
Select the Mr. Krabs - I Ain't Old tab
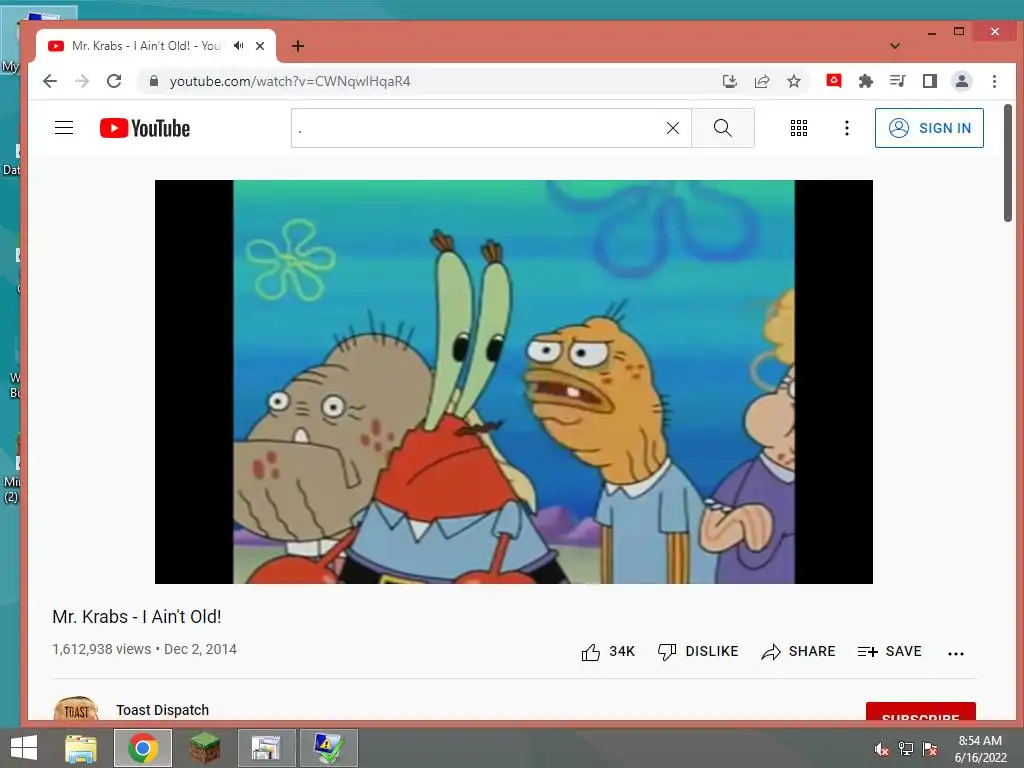[147, 46]
